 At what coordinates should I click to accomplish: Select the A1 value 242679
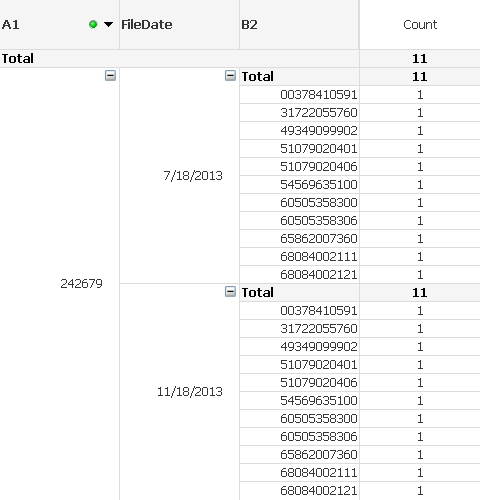pyautogui.click(x=81, y=284)
